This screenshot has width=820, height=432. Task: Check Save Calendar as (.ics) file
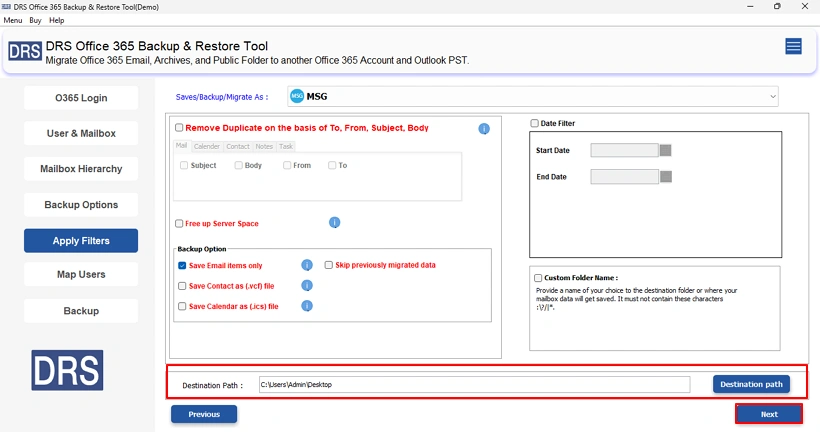click(x=182, y=306)
